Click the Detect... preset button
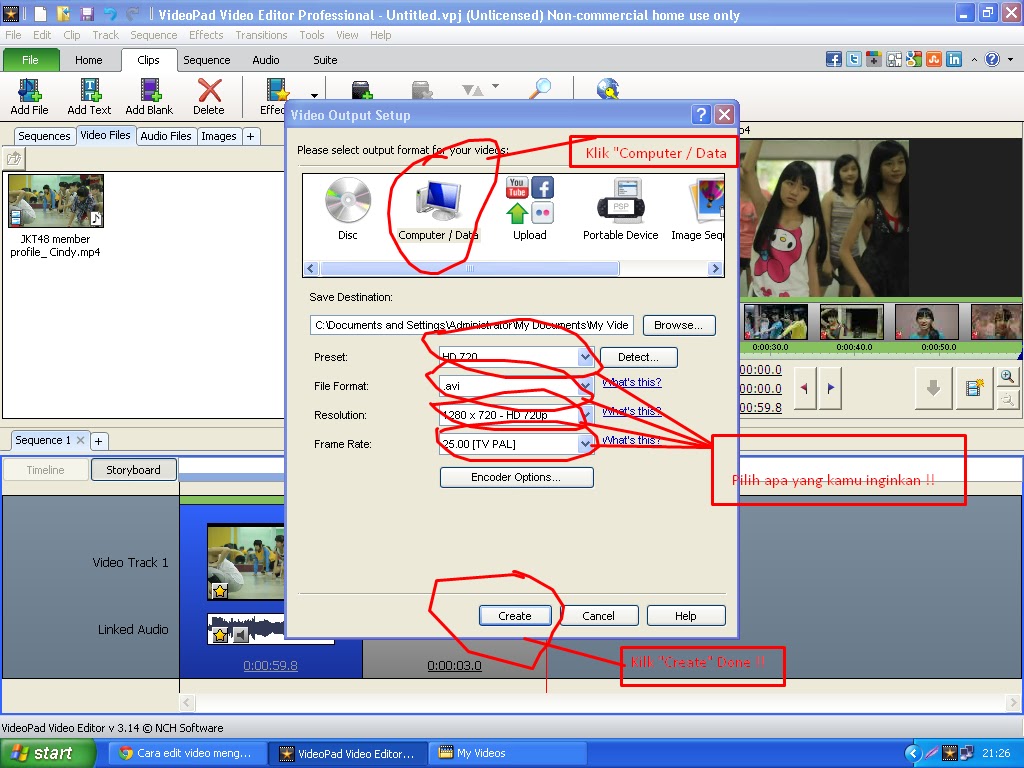The image size is (1024, 768). 638,357
